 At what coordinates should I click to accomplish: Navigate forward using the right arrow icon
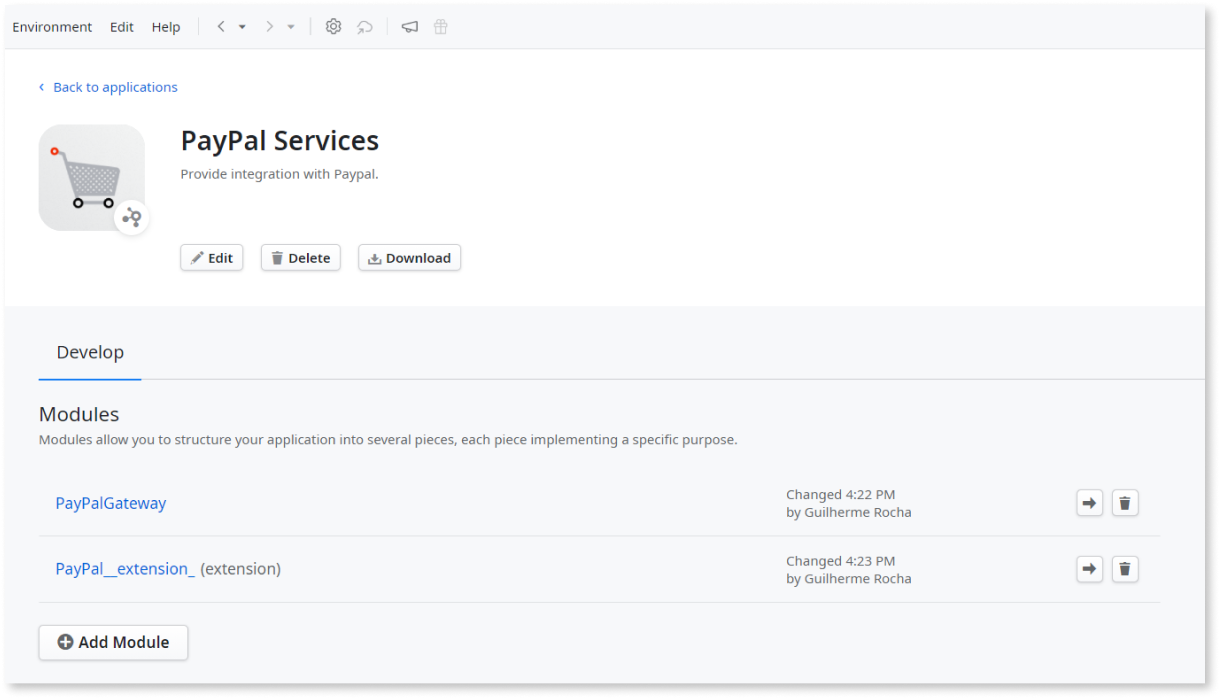pyautogui.click(x=268, y=26)
